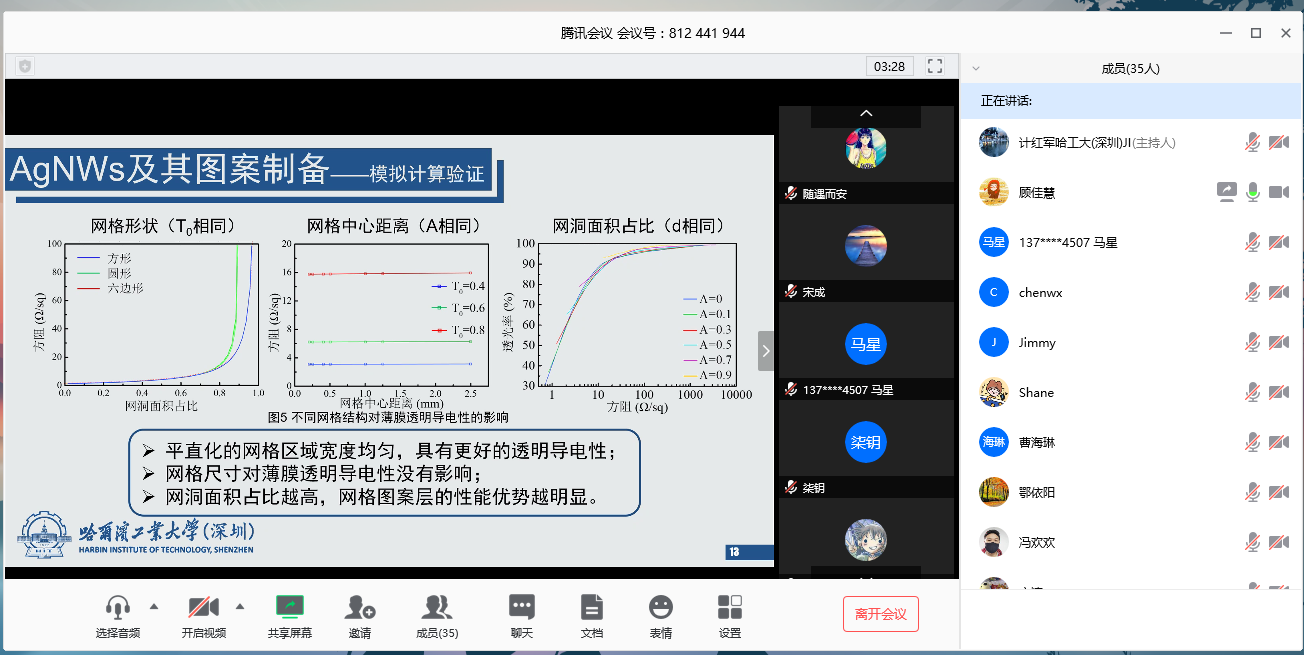The image size is (1304, 655).
Task: Collapse the video thumbnail strip using the chevron
Action: [866, 115]
